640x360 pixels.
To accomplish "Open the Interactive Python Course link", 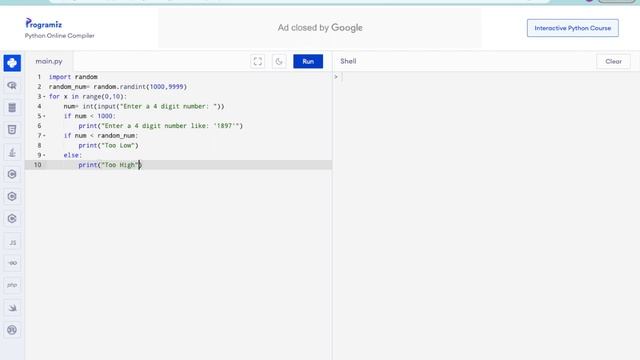I will [x=573, y=28].
